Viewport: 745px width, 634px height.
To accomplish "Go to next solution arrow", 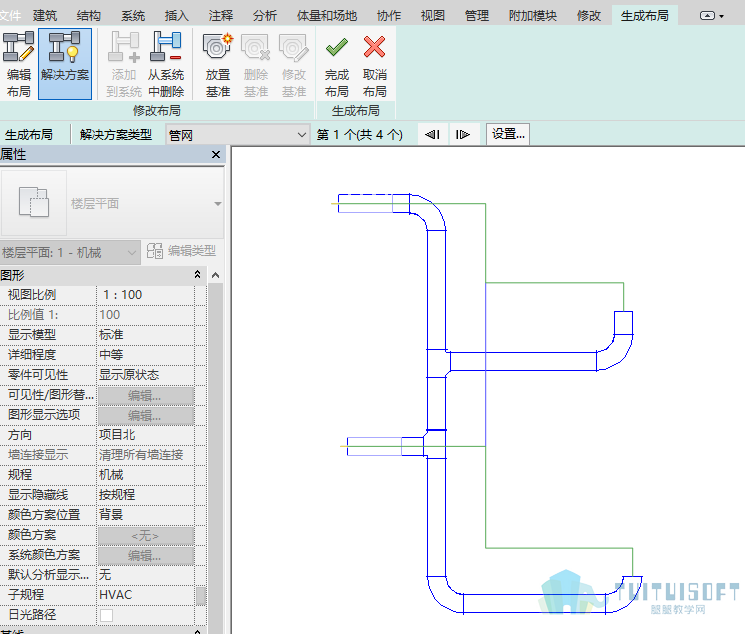I will coord(462,134).
